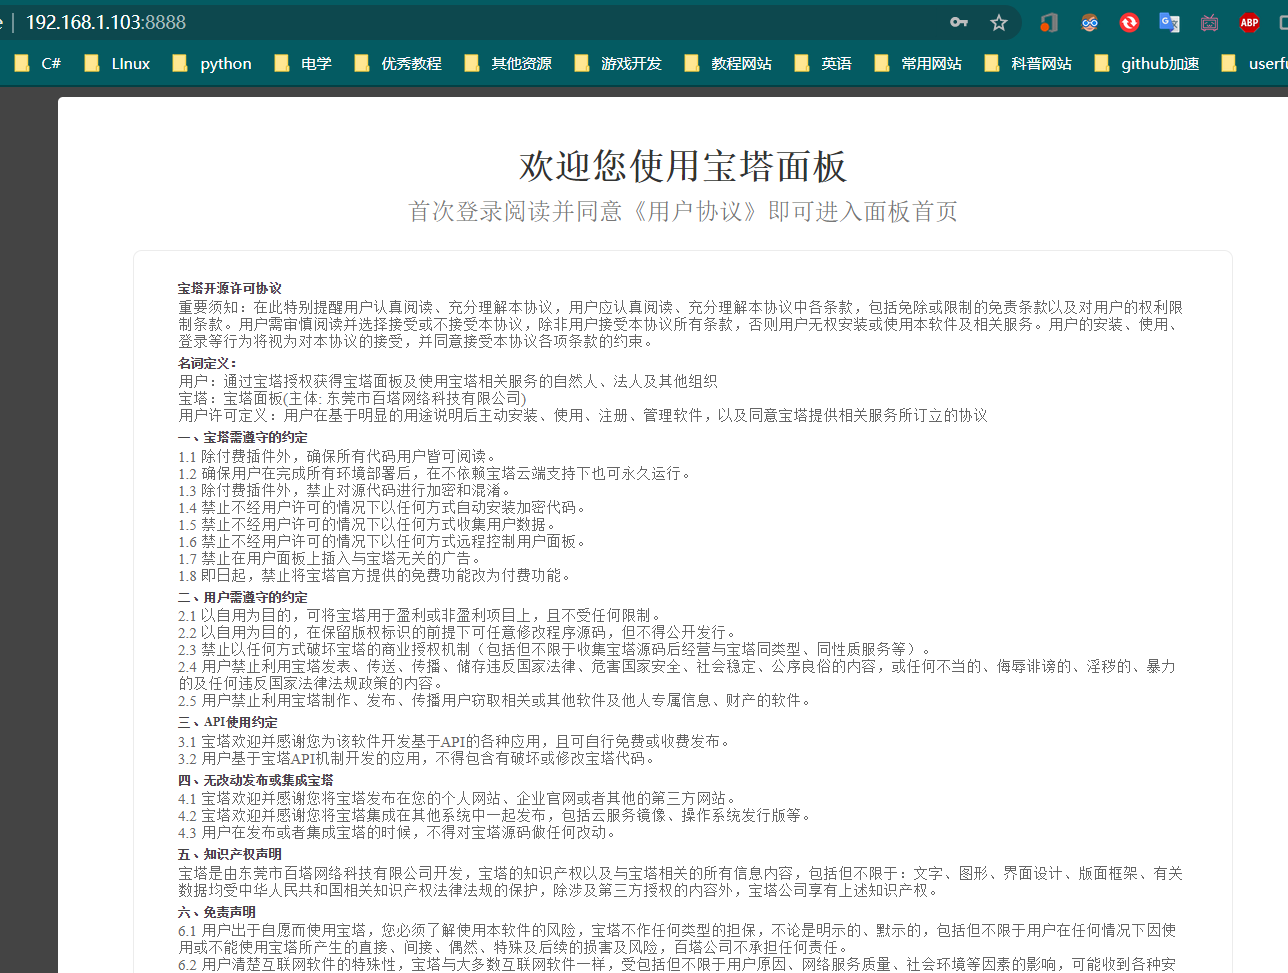Click the 名词定义 heading
This screenshot has height=973, width=1288.
(208, 363)
